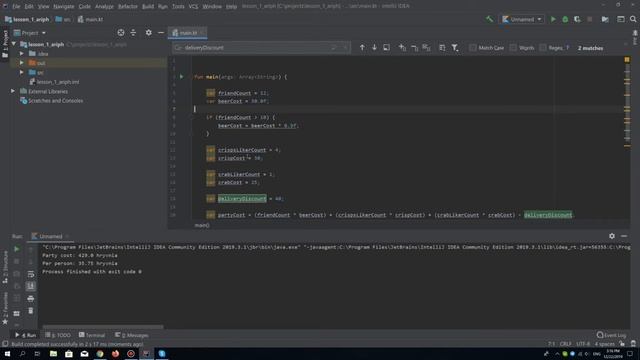The width and height of the screenshot is (640, 360).
Task: Select the Unnamed tab in Run panel
Action: click(50, 236)
